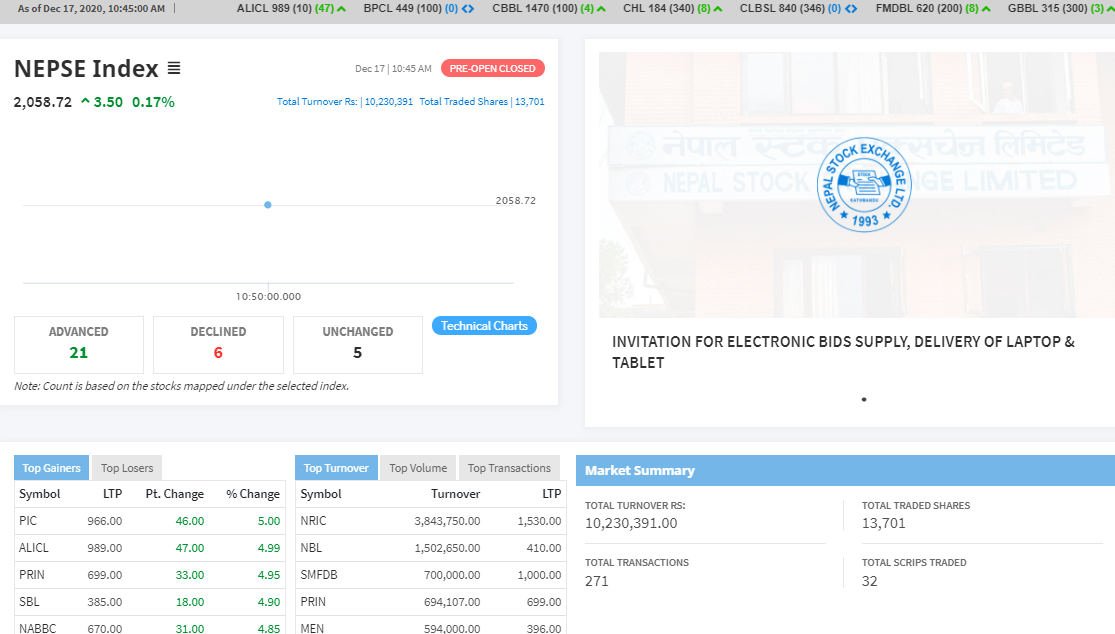Viewport: 1115px width, 634px height.
Task: Click the CHL ticker up arrow
Action: [x=717, y=9]
